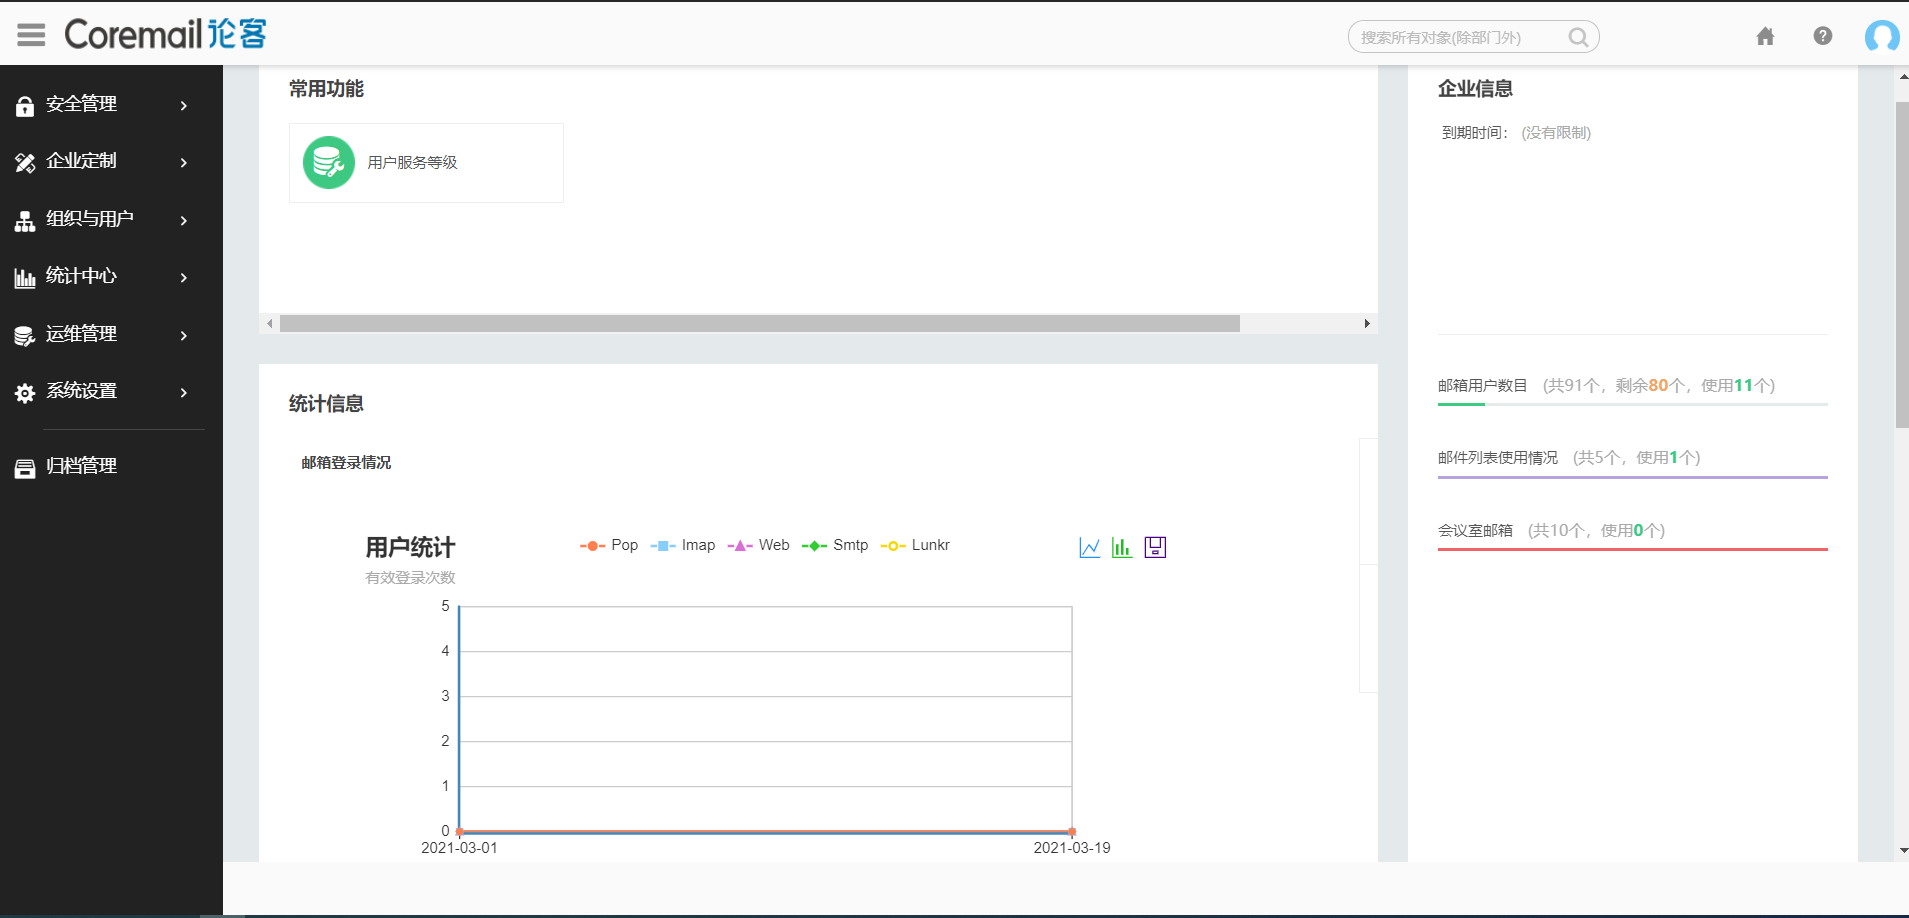Open the user avatar menu
This screenshot has height=918, width=1909.
[1882, 36]
